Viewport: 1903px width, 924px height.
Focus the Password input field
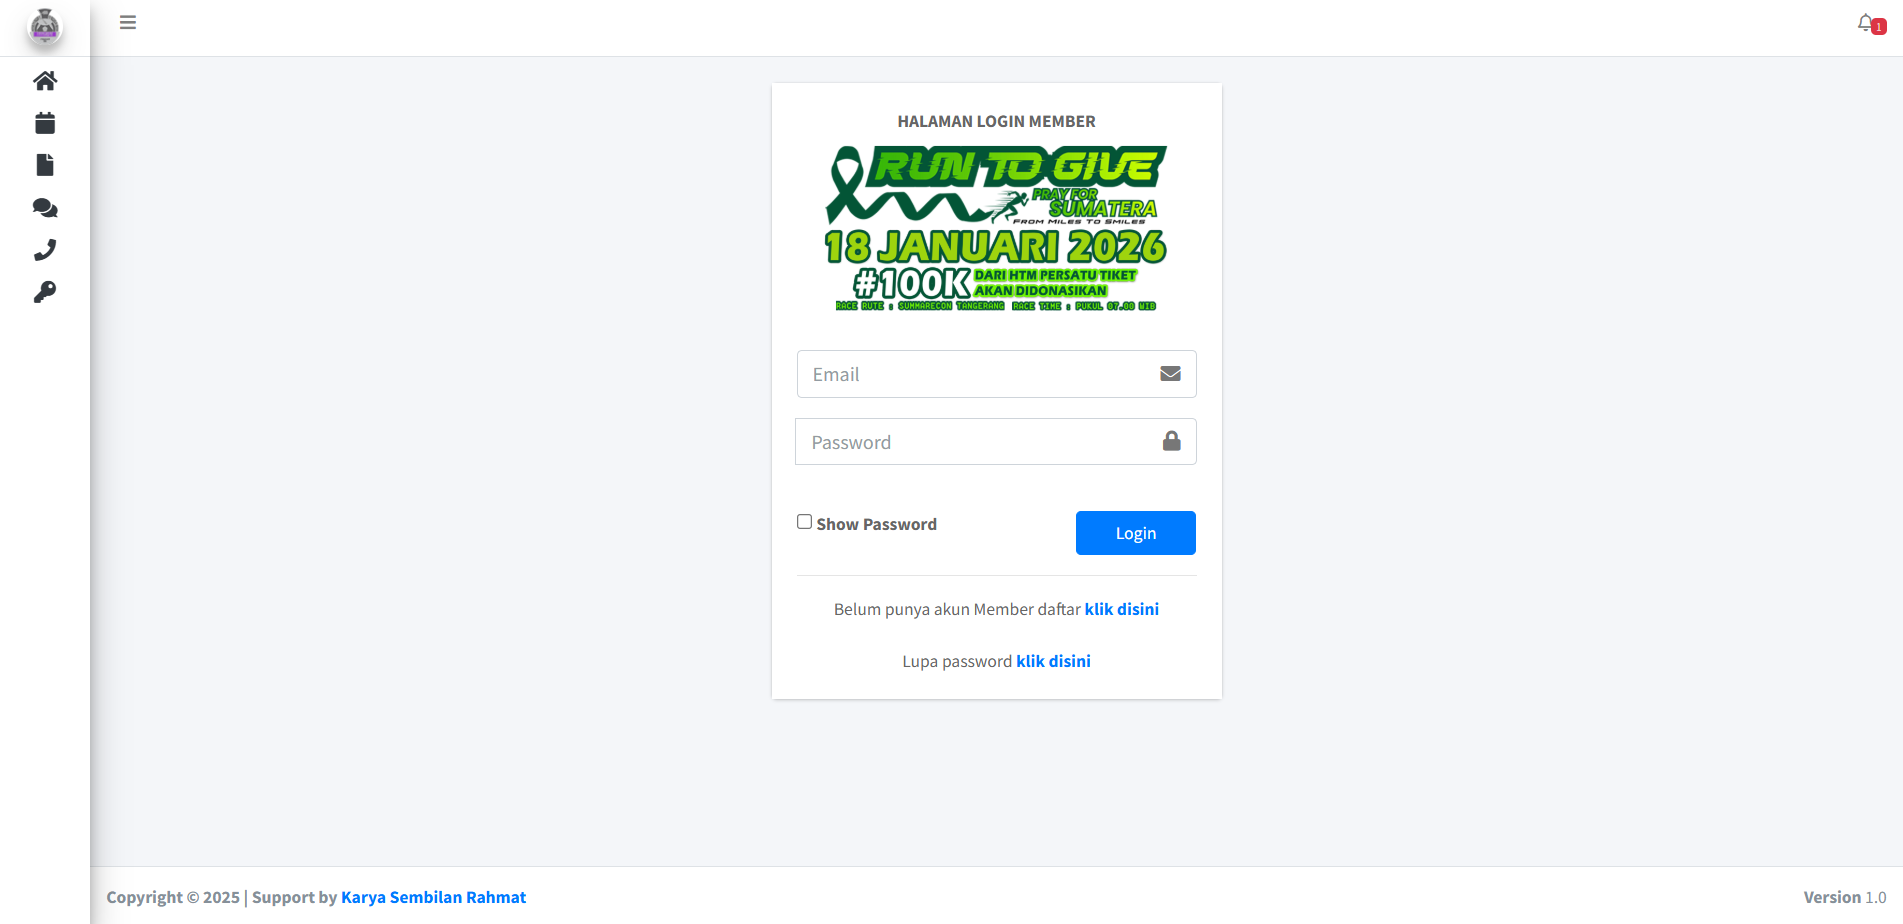pos(996,442)
